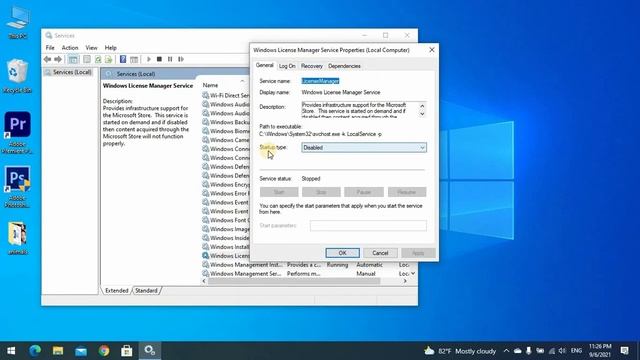Click the Restart Service toolbar icon
The width and height of the screenshot is (640, 360).
click(181, 59)
